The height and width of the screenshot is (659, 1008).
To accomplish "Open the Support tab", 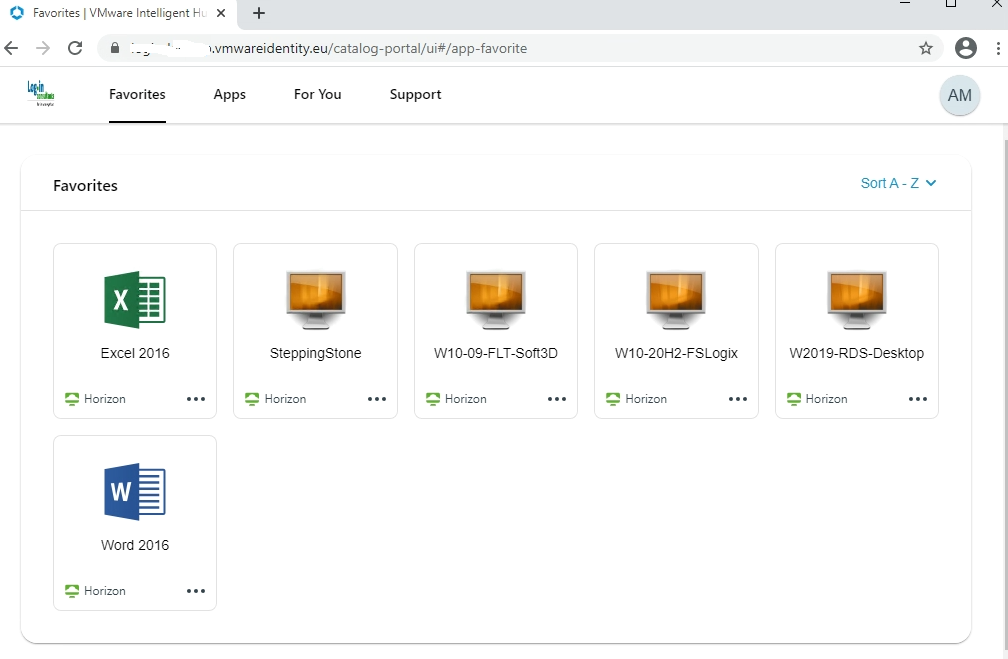I will (x=415, y=95).
